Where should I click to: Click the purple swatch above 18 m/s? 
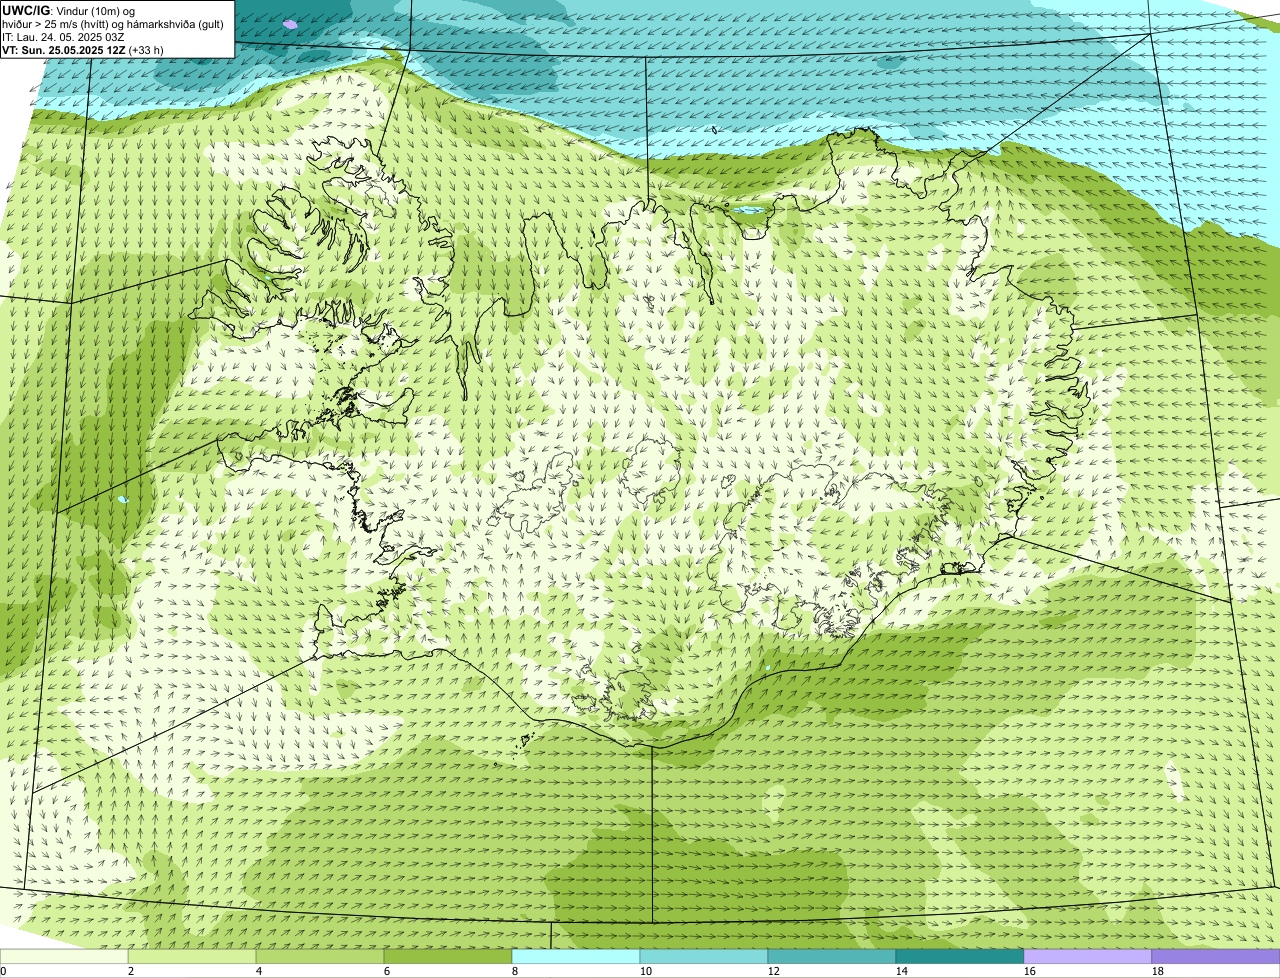tap(1216, 957)
